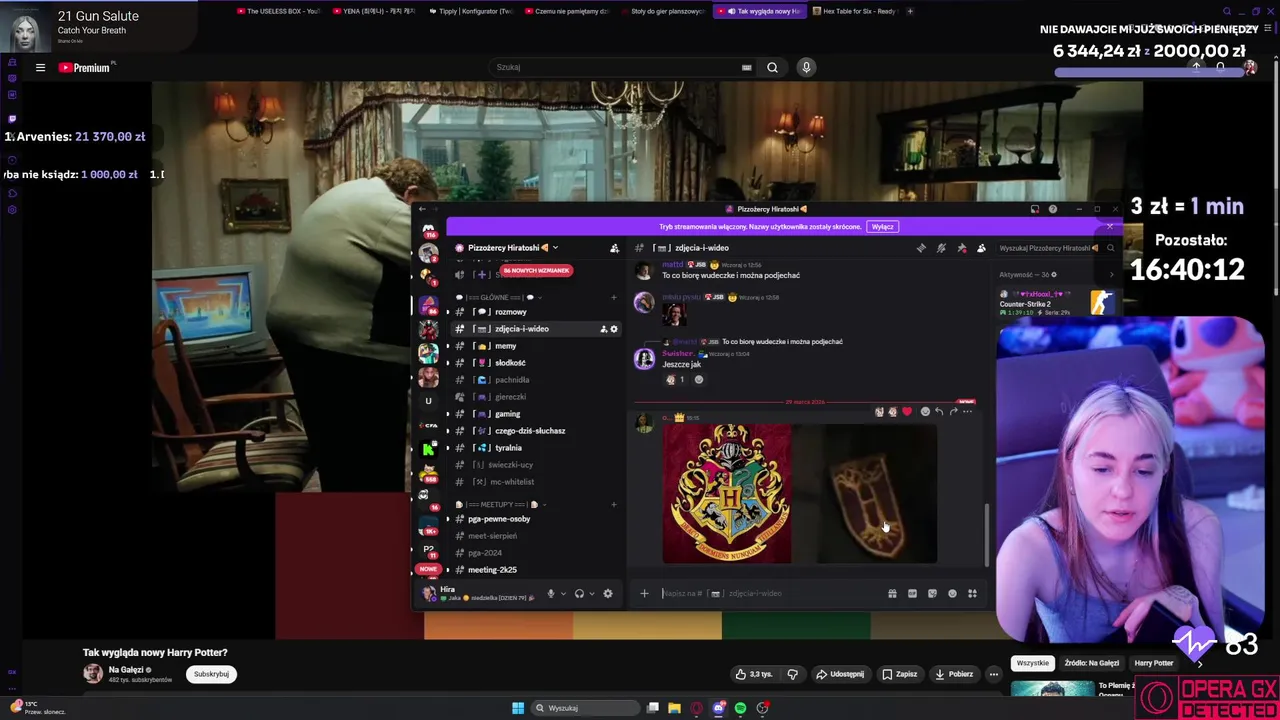Click the Zapisz save button

(899, 674)
